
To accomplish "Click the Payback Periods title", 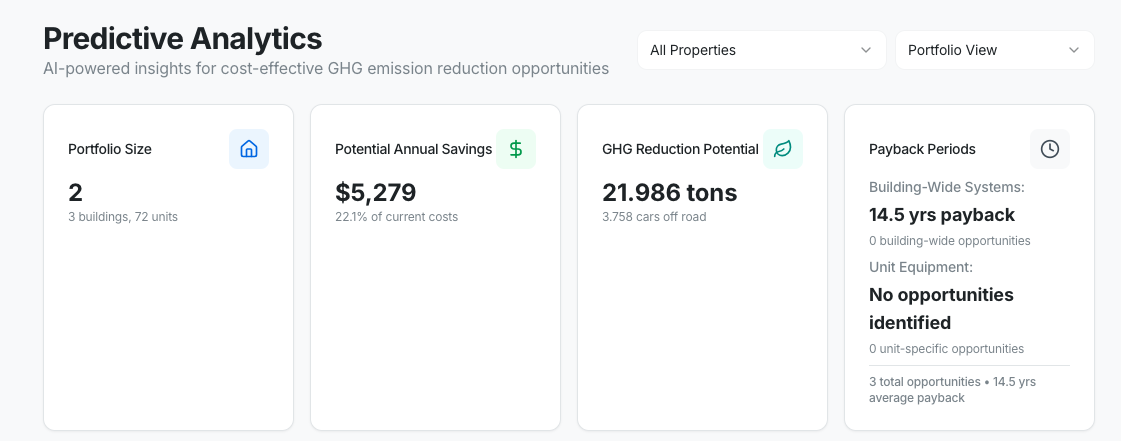I will click(922, 149).
